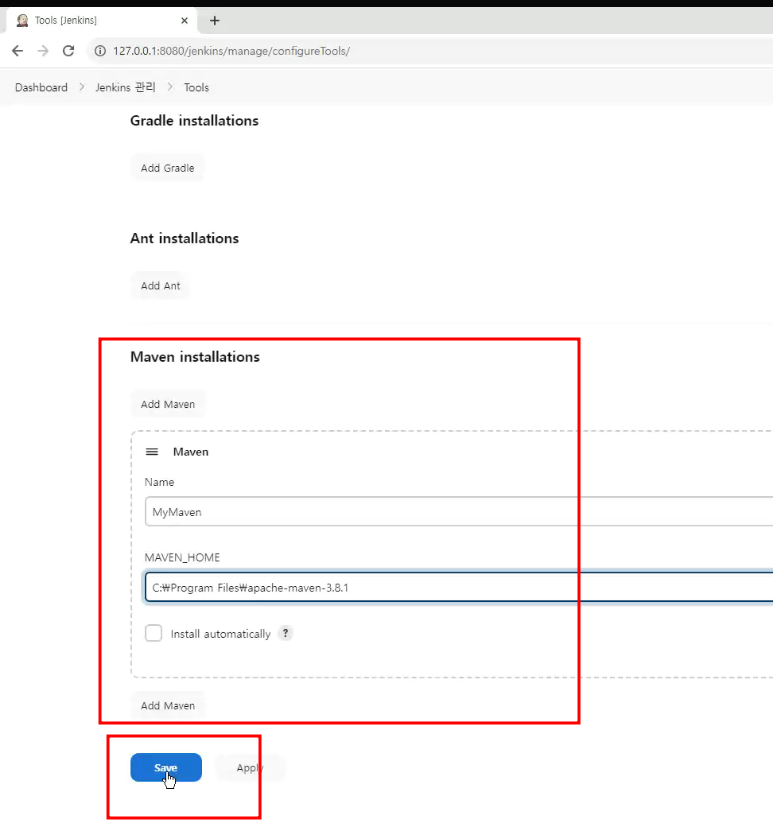The width and height of the screenshot is (773, 836).
Task: Expand chevron after Jenkins 관리 breadcrumb
Action: click(x=170, y=87)
